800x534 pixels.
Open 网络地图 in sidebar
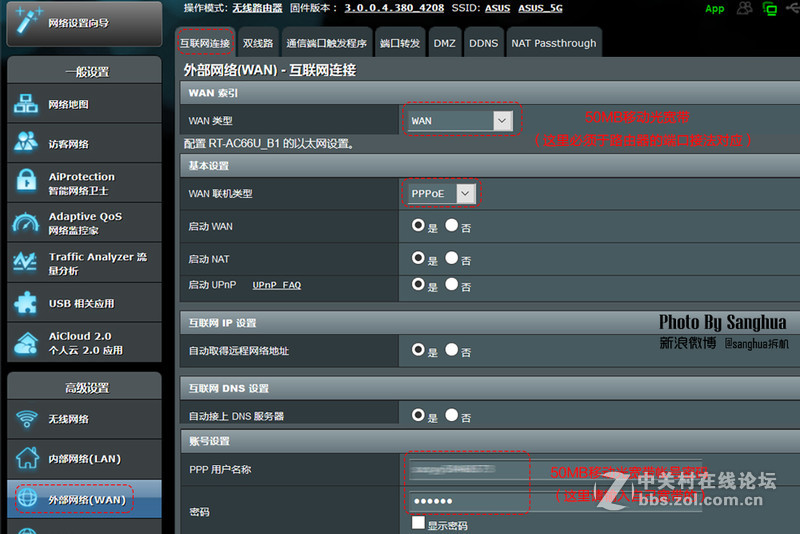tap(85, 104)
